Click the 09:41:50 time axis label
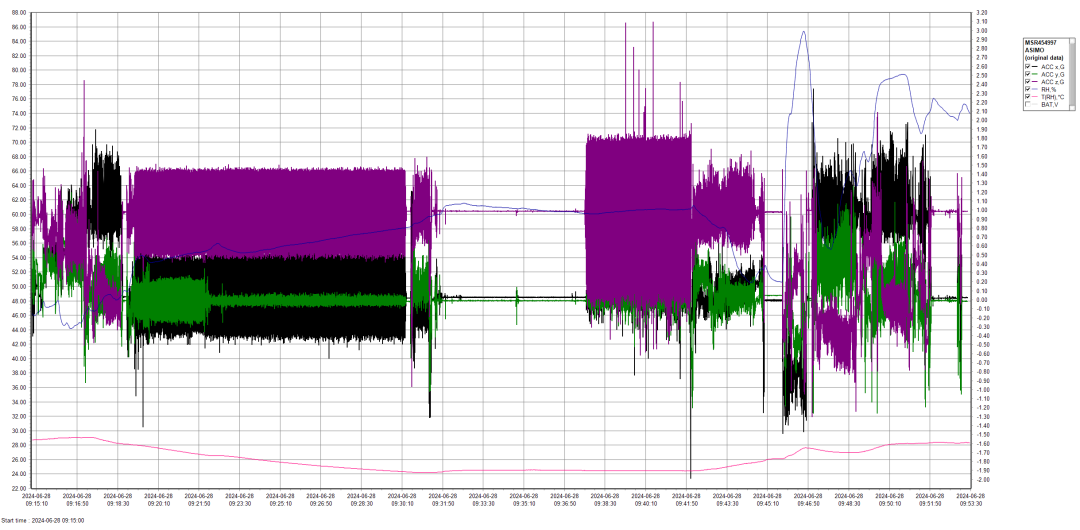This screenshot has height=530, width=1080. pyautogui.click(x=687, y=503)
